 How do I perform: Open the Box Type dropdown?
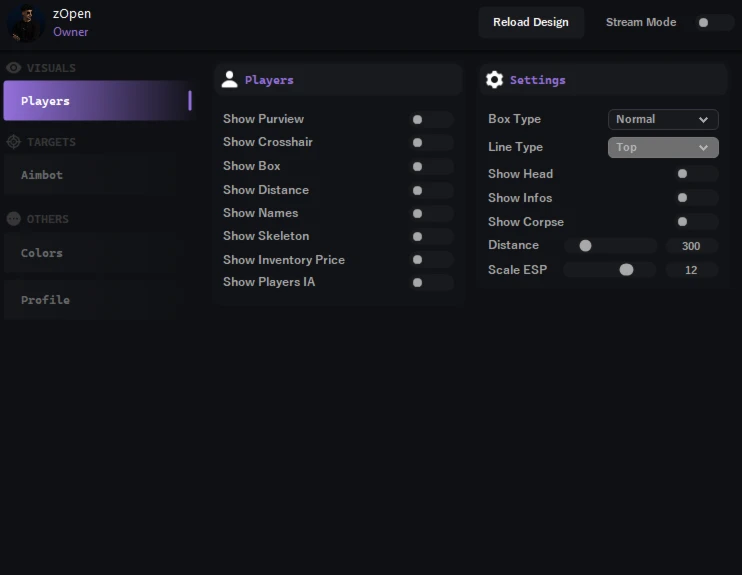tap(663, 120)
